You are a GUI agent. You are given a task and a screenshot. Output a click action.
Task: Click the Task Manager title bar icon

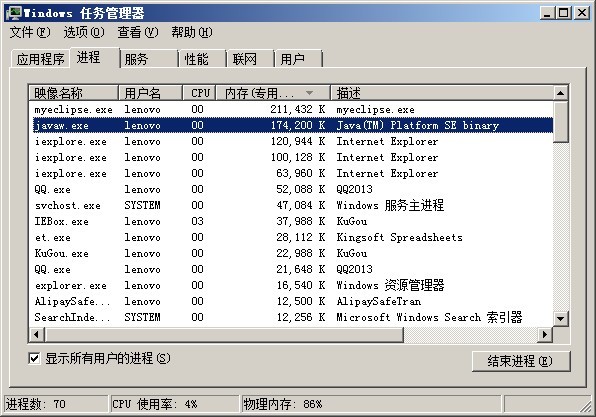pos(14,13)
